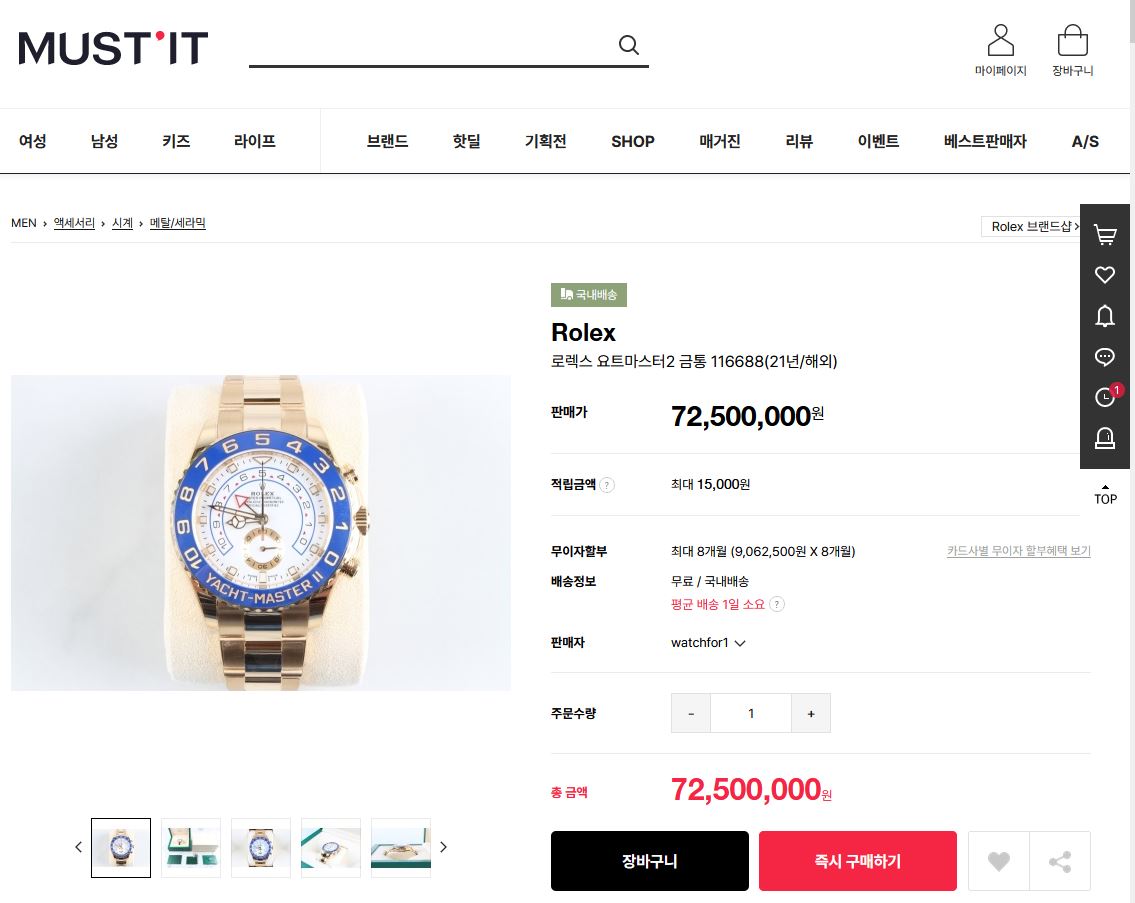Click the black 장바구니 button

click(649, 861)
